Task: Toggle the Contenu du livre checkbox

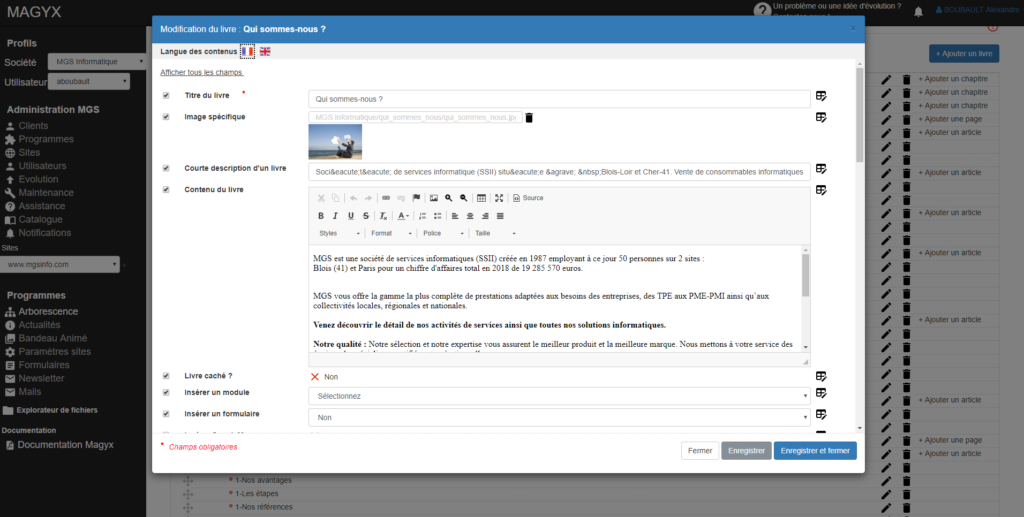Action: [166, 189]
